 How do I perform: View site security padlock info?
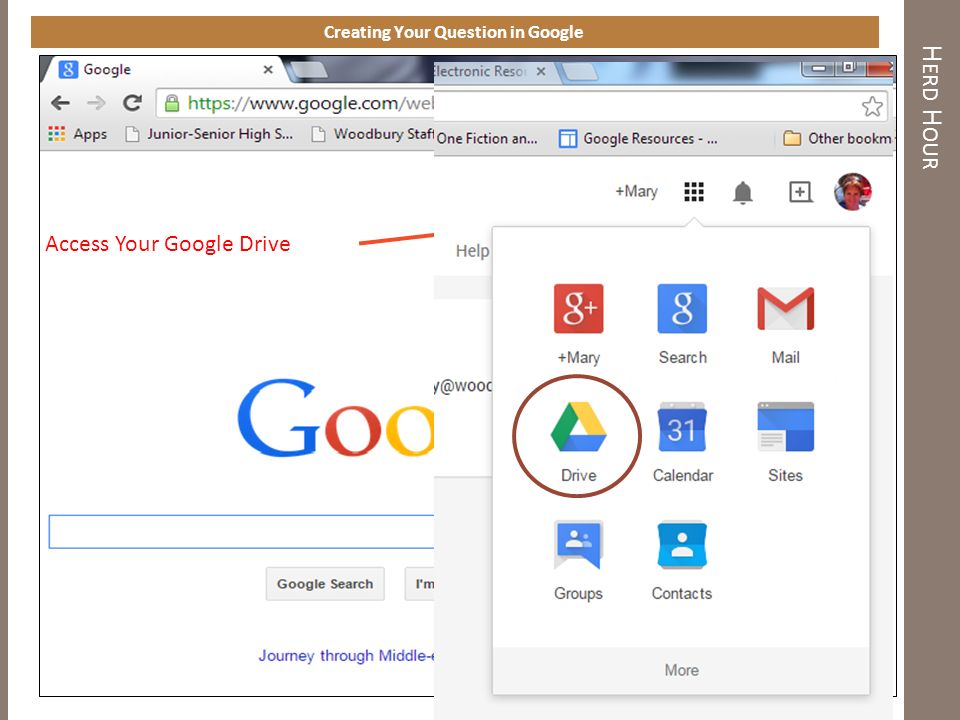click(x=173, y=103)
